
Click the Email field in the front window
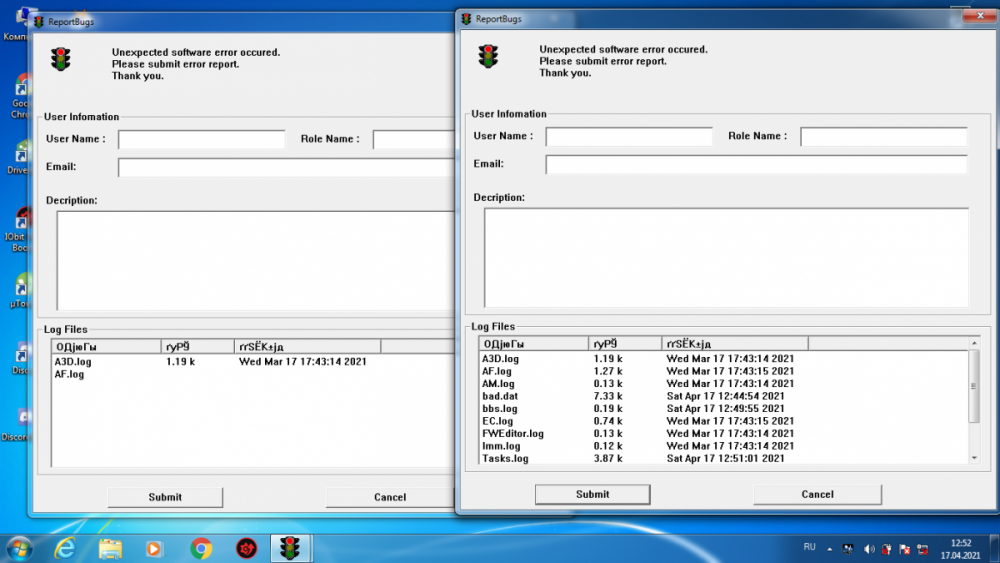756,164
